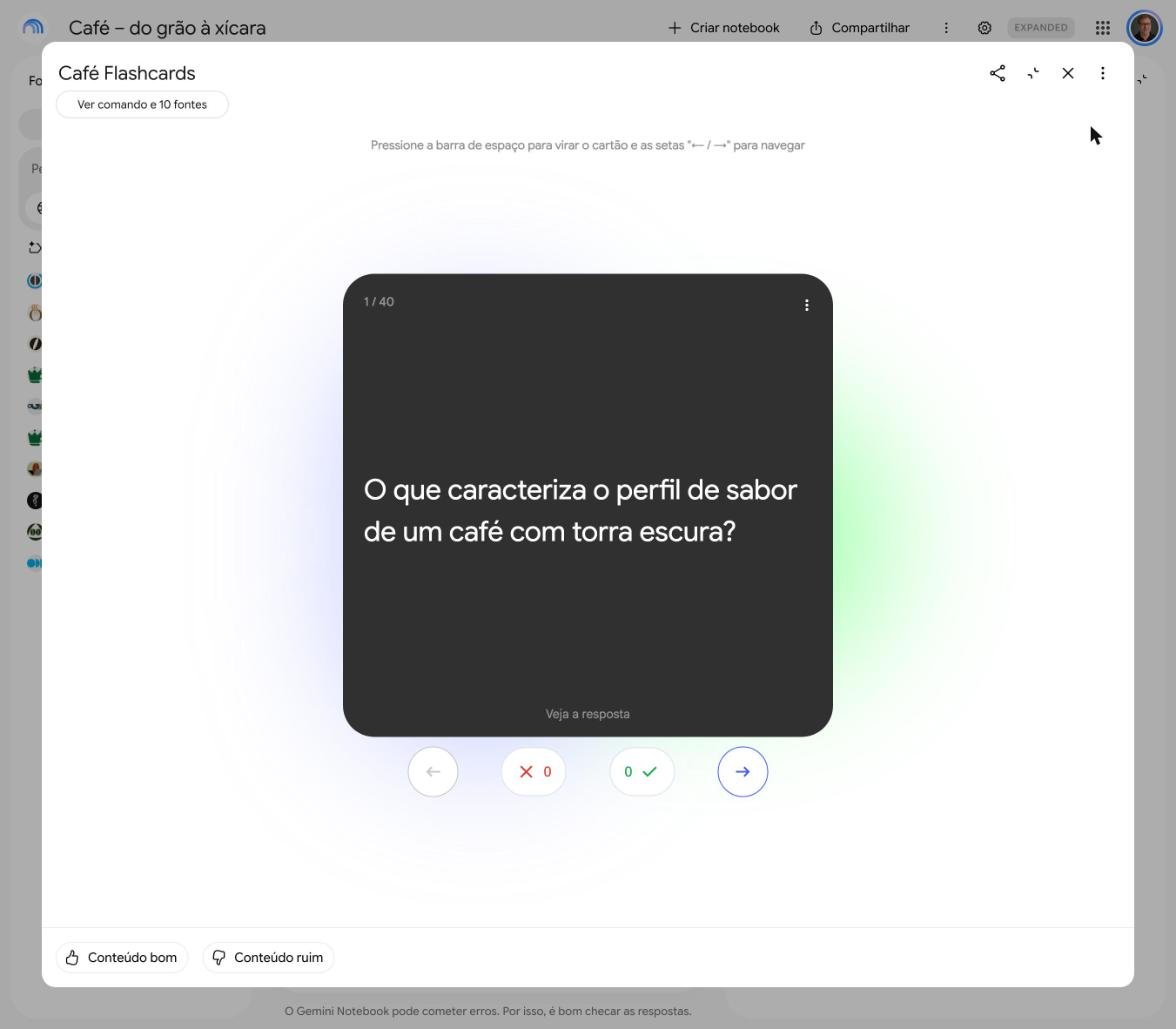Rate with Conteúdo ruim thumbs down
Image resolution: width=1176 pixels, height=1029 pixels.
268,958
